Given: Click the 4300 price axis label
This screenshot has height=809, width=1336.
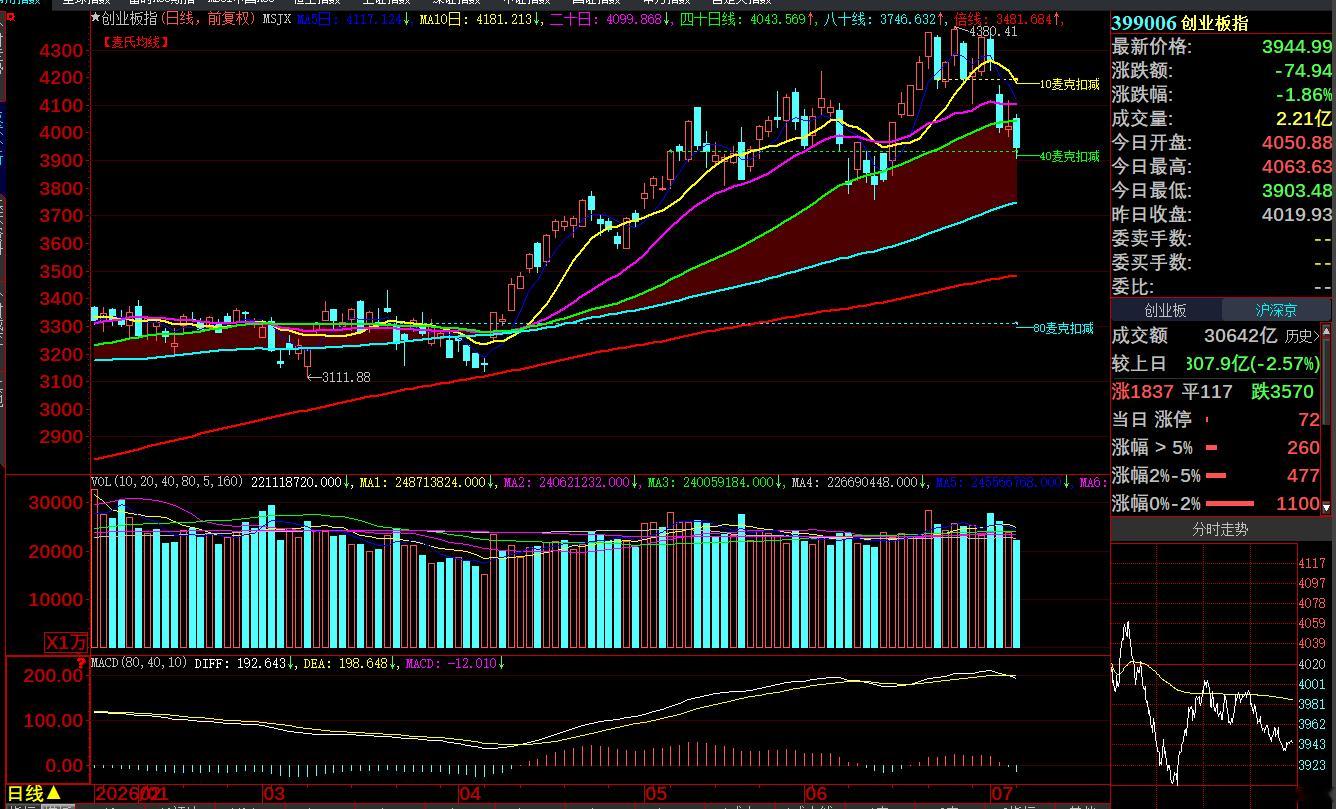Looking at the screenshot, I should 61,50.
